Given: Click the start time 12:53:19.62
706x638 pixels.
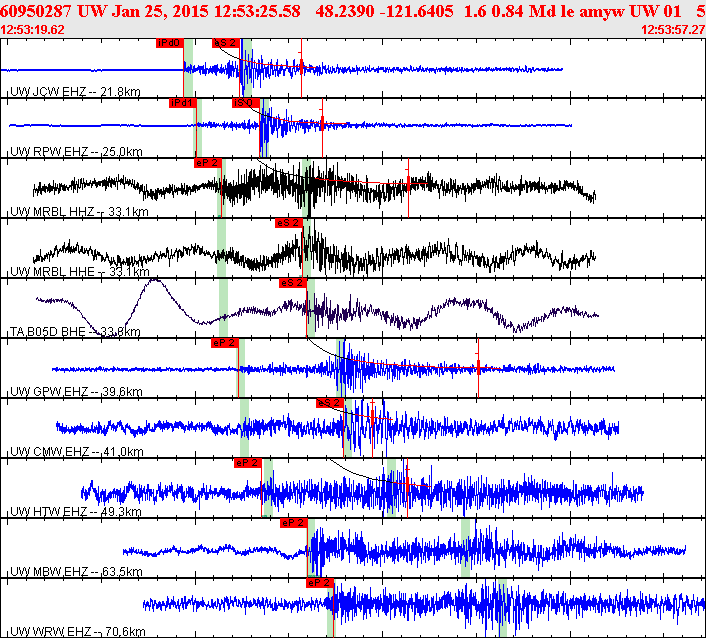Looking at the screenshot, I should [32, 30].
